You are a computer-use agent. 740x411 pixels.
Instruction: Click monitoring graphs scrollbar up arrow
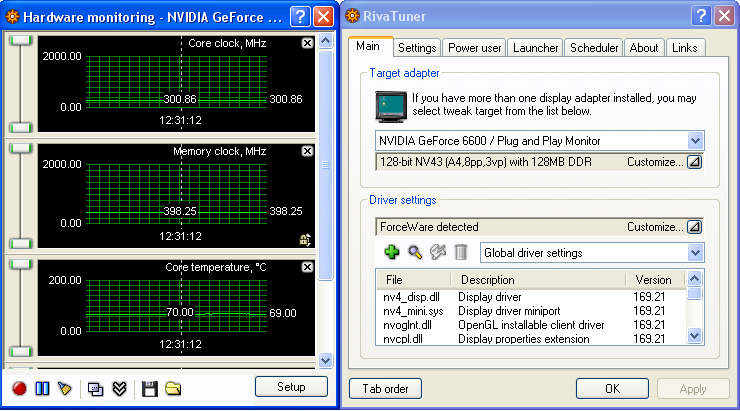pos(326,41)
